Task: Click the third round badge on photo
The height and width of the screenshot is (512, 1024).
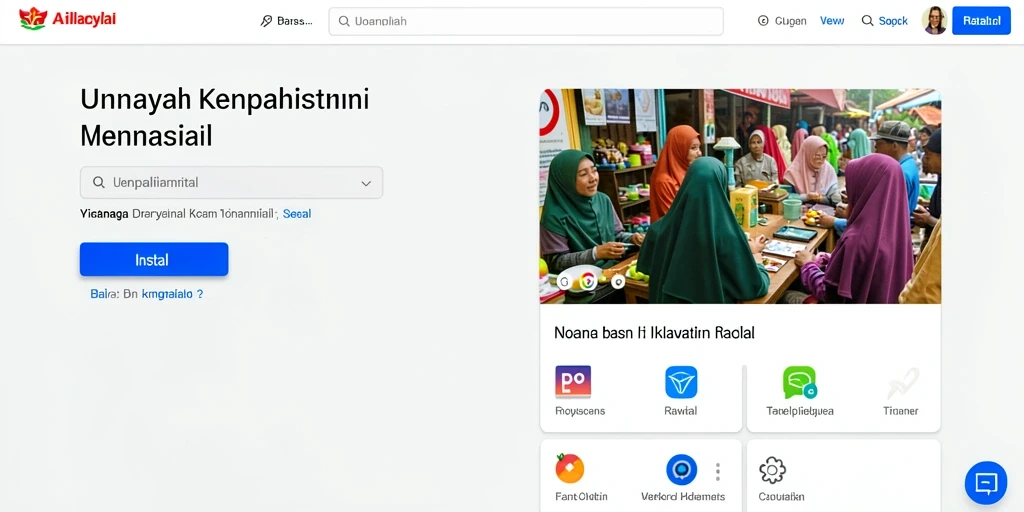Action: [x=617, y=281]
